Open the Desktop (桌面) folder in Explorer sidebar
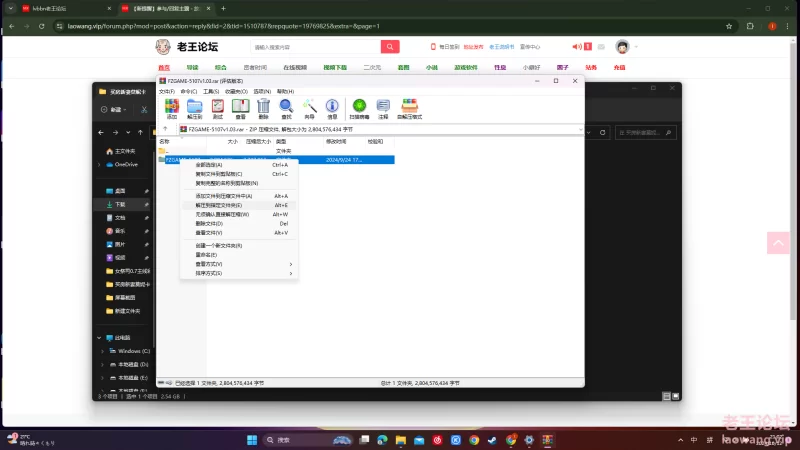The height and width of the screenshot is (450, 800). [122, 191]
